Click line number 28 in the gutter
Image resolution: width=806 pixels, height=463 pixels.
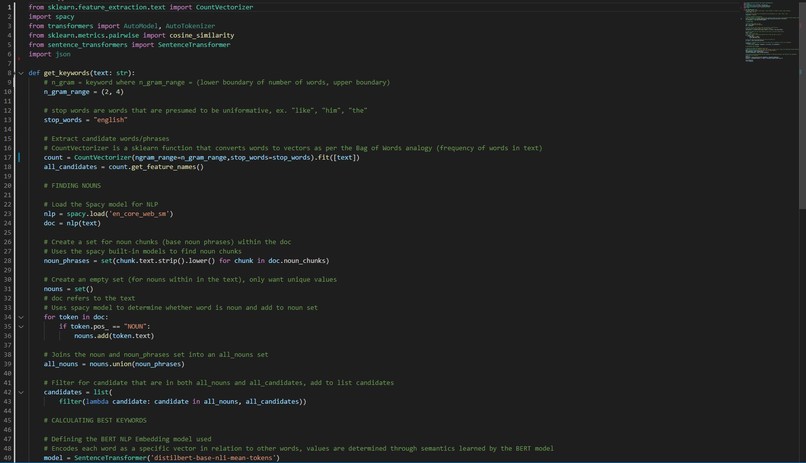pyautogui.click(x=7, y=261)
